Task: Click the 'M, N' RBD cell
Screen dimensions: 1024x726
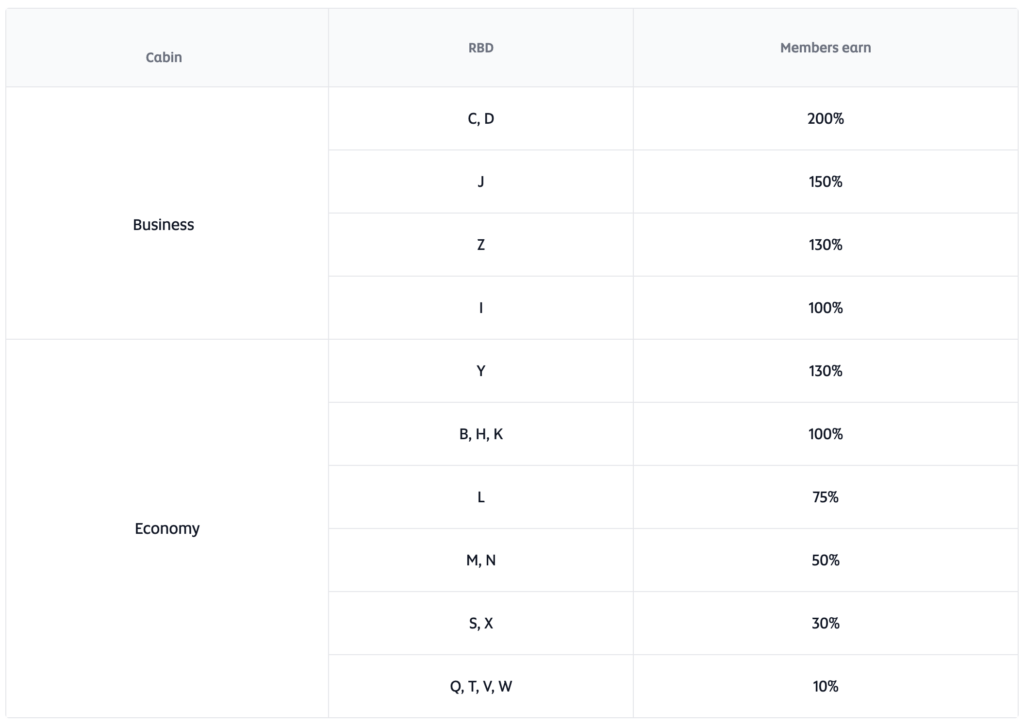Action: click(x=481, y=560)
